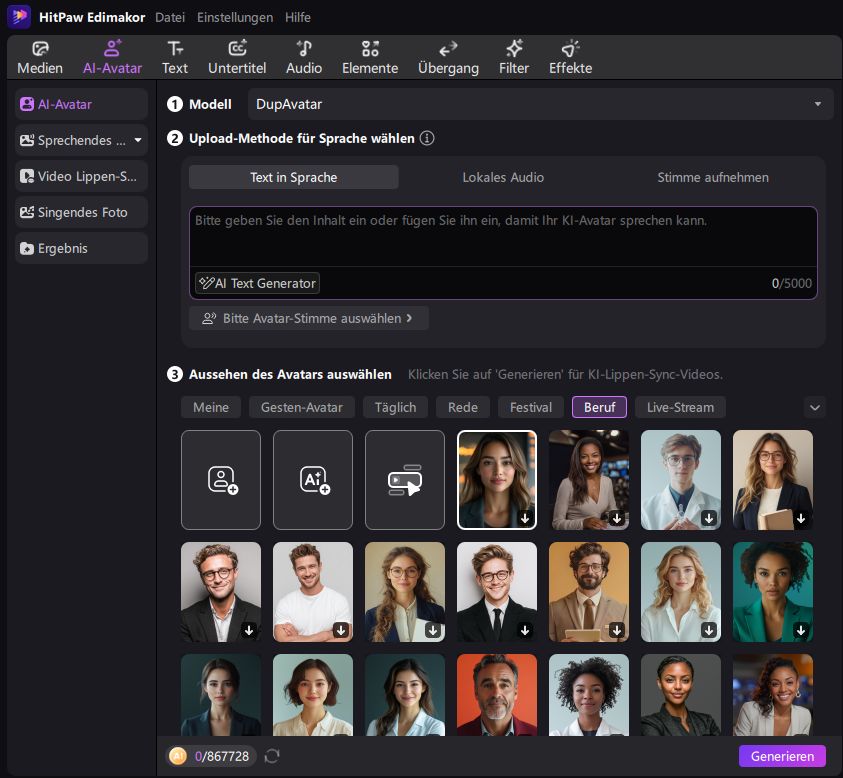Screen dimensions: 843x778
Task: Open the Singendes Foto sidebar tab
Action: [x=81, y=212]
